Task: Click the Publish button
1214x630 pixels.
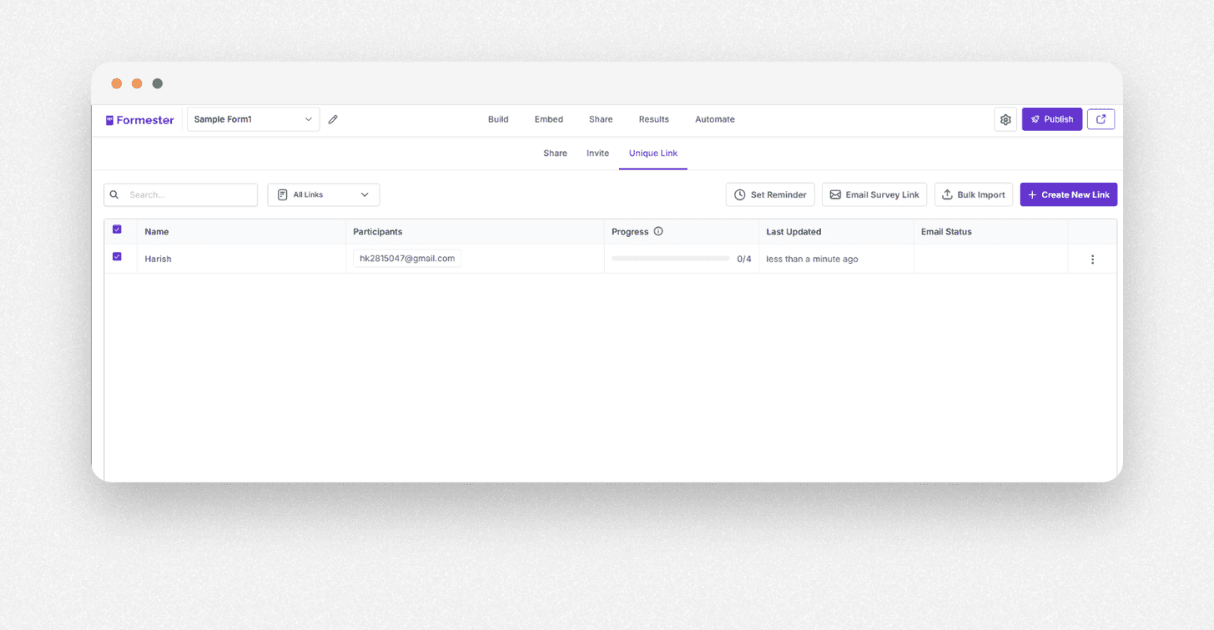Action: pos(1051,118)
